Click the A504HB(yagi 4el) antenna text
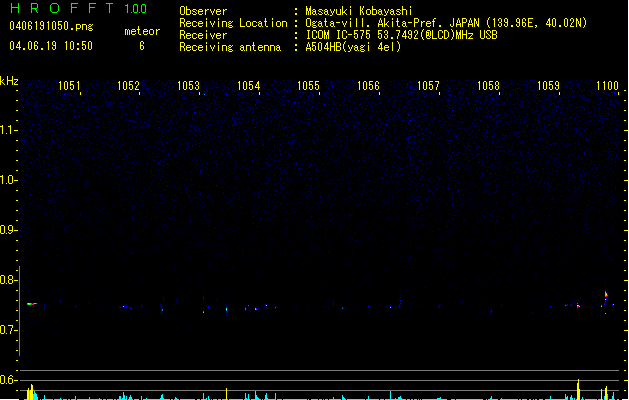This screenshot has height=400, width=629. pyautogui.click(x=353, y=47)
